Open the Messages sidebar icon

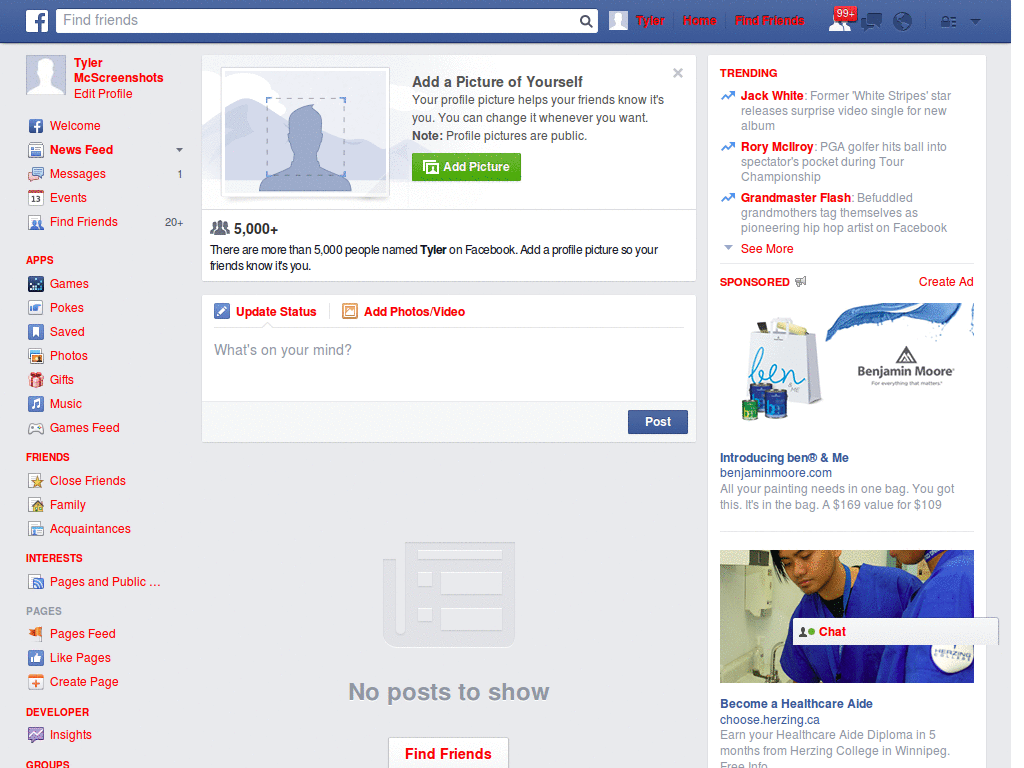[x=36, y=174]
